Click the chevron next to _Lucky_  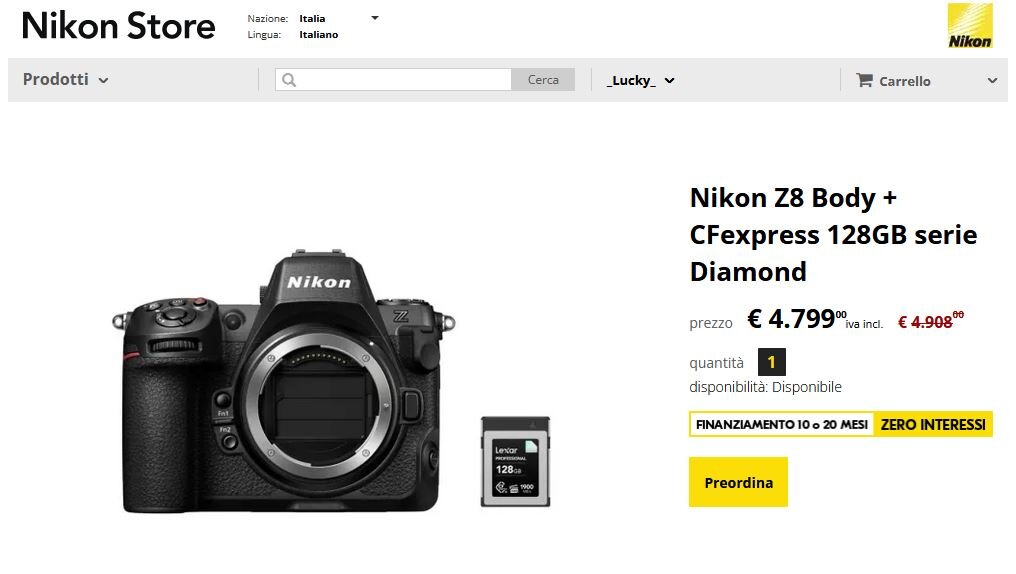coord(669,81)
